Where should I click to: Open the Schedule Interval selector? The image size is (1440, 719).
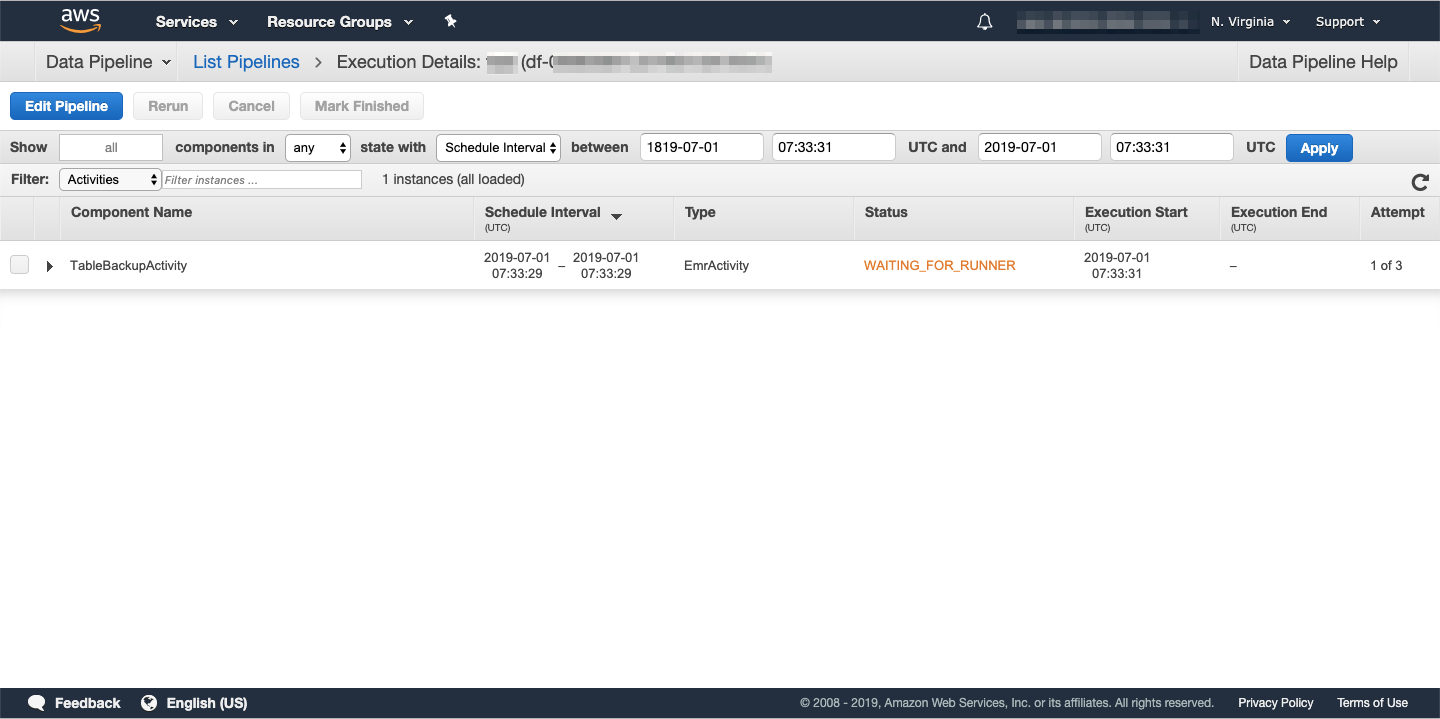click(x=498, y=147)
